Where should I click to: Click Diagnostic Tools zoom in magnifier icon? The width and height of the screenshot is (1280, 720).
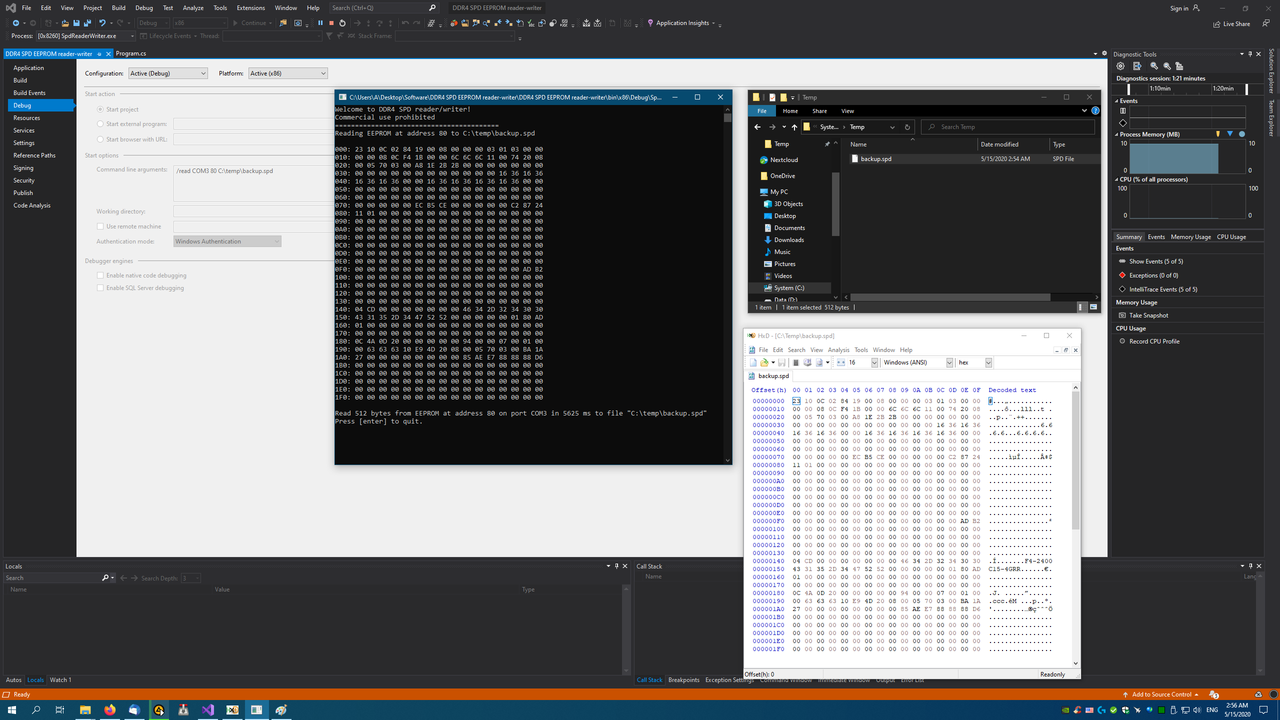pyautogui.click(x=1154, y=66)
